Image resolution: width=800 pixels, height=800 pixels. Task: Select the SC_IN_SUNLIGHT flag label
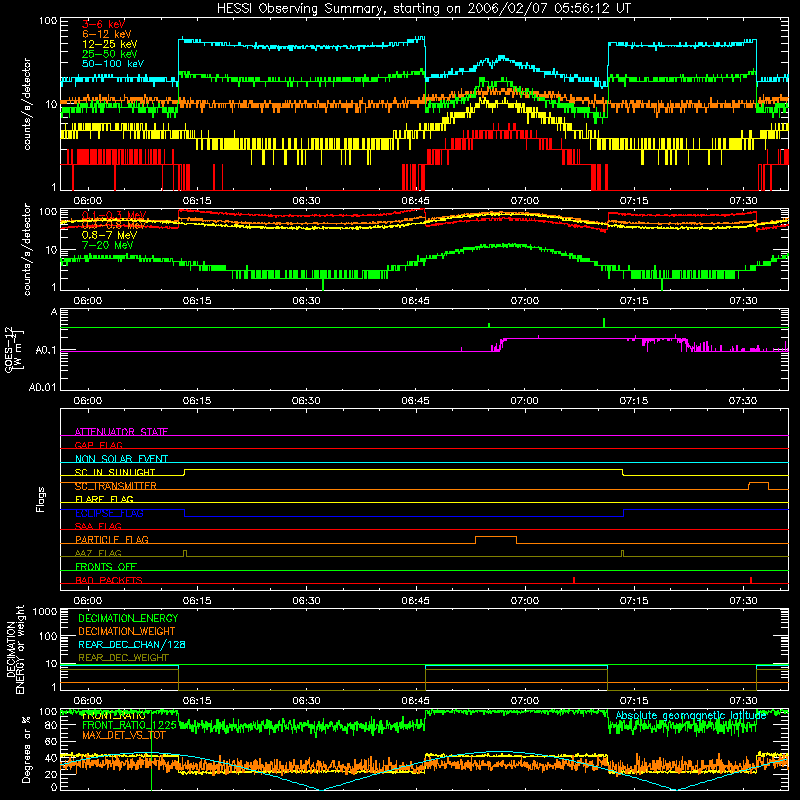pyautogui.click(x=115, y=472)
